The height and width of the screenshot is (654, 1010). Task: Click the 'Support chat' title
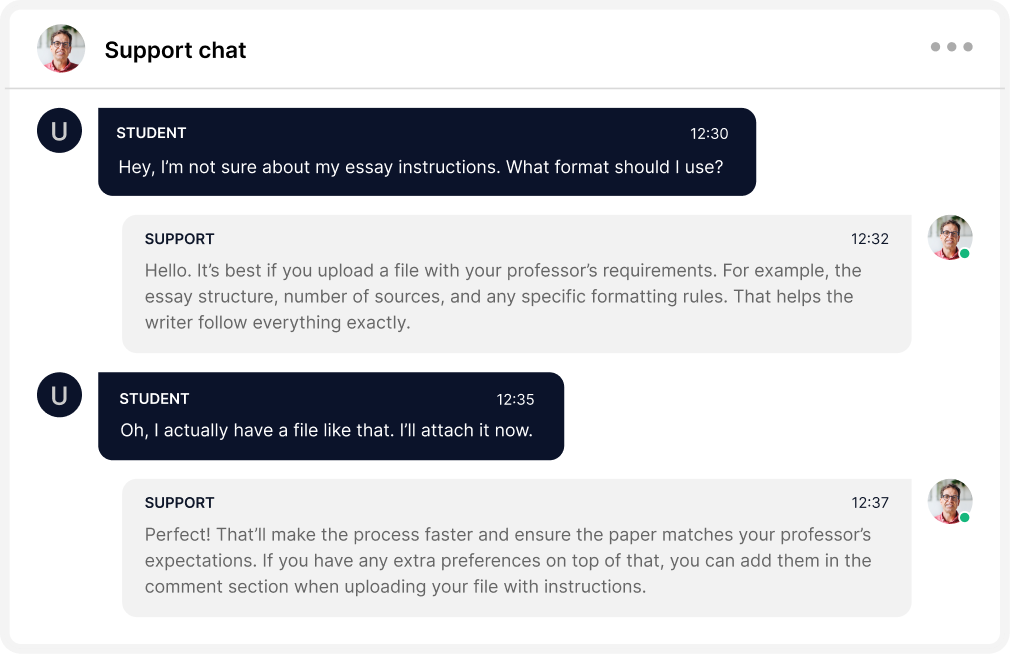coord(175,50)
